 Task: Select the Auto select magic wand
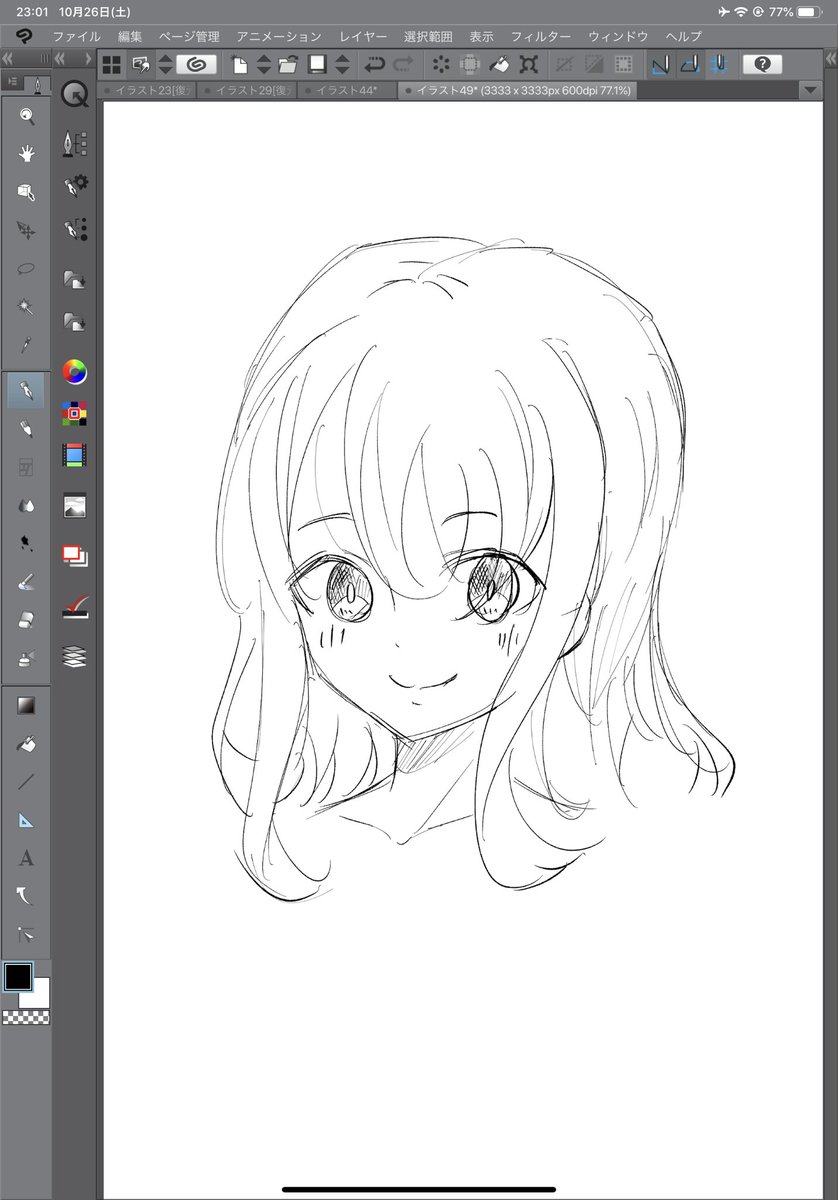(26, 308)
